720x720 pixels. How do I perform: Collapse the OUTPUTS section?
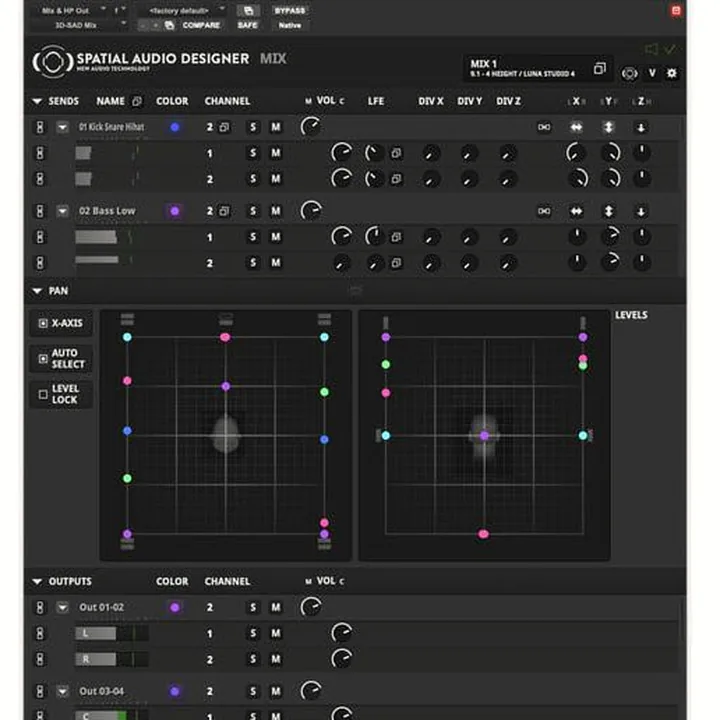point(37,582)
